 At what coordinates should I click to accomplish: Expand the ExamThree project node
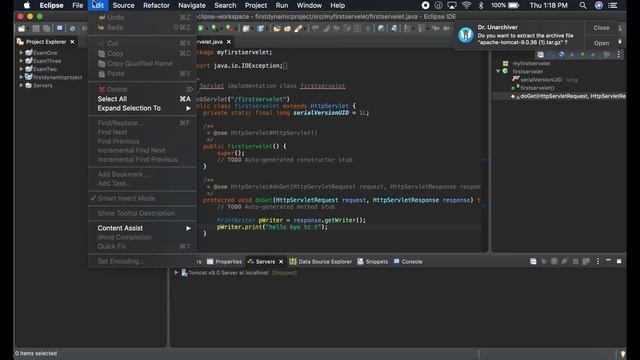click(21, 61)
